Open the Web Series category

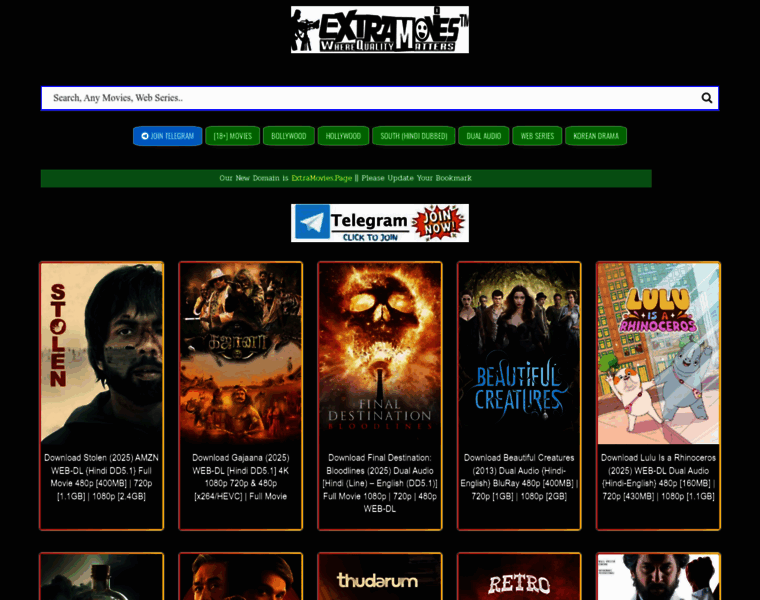(537, 136)
